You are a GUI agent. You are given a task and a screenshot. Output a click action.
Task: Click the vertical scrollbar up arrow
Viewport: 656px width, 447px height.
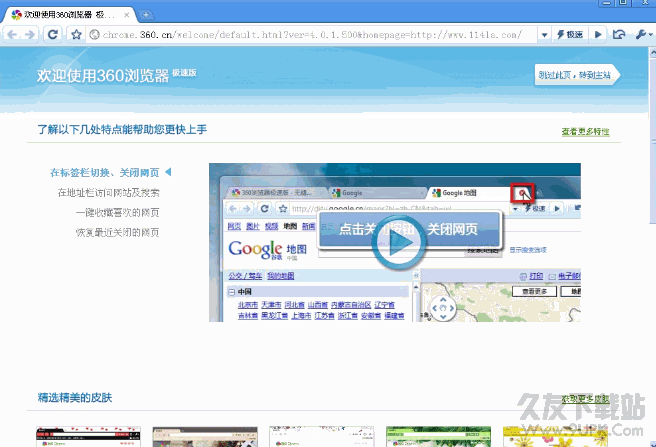652,52
